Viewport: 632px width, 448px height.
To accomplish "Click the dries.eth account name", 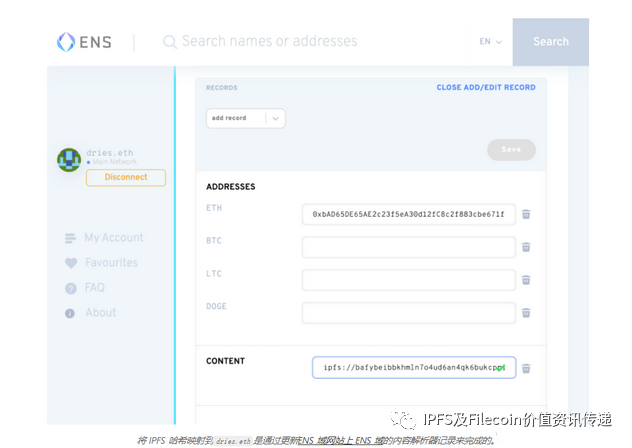I will point(110,153).
